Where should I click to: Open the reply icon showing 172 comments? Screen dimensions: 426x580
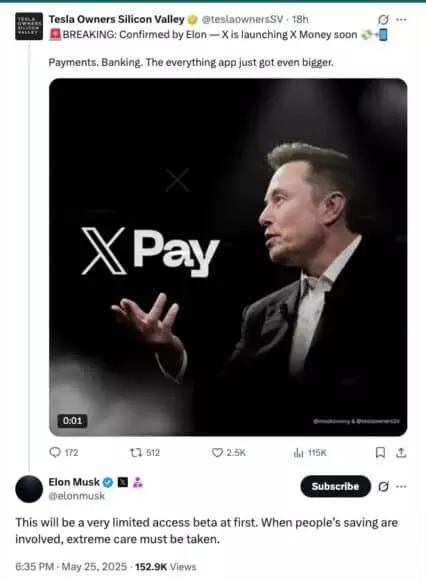(55, 452)
